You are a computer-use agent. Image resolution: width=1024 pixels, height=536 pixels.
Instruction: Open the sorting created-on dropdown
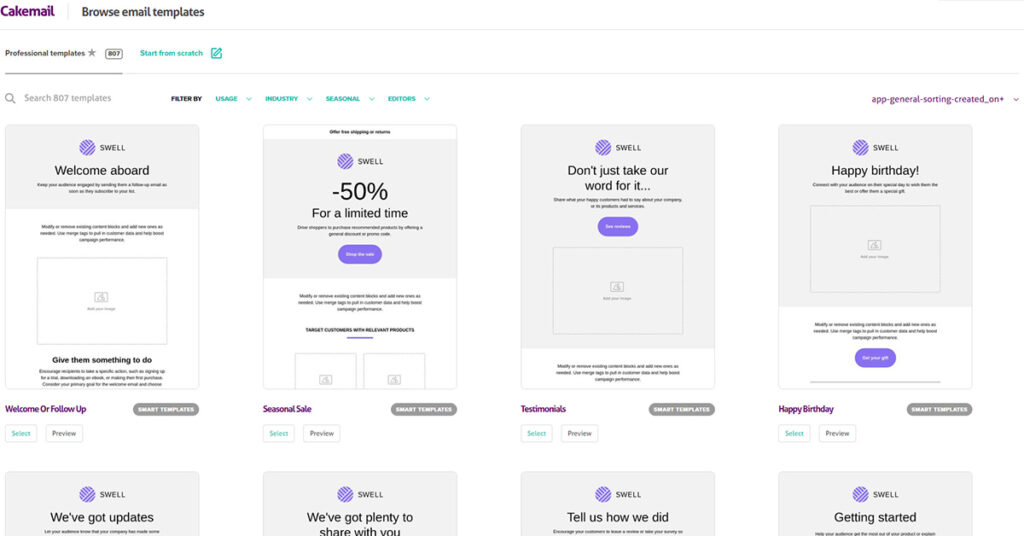pyautogui.click(x=944, y=99)
